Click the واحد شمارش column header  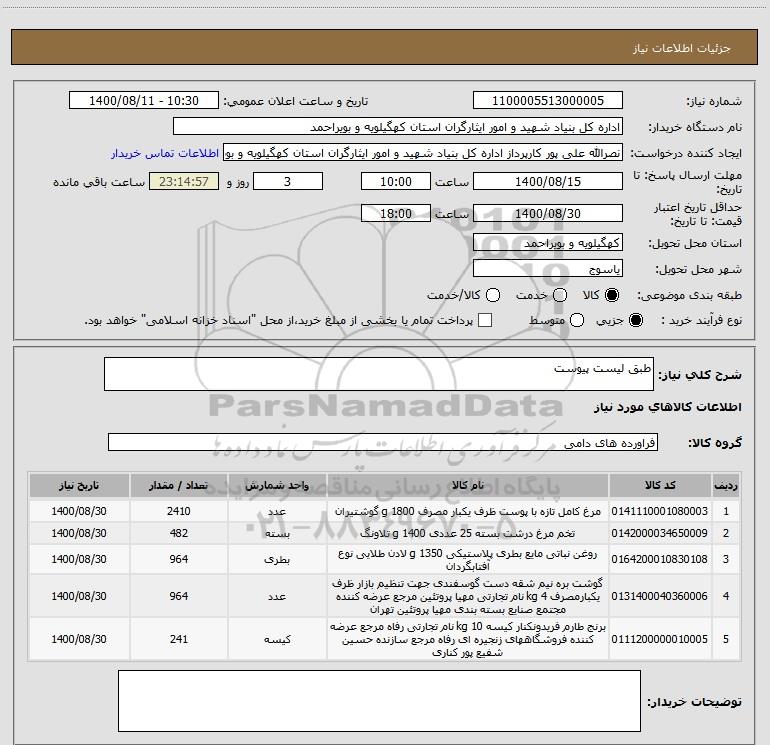click(x=277, y=485)
